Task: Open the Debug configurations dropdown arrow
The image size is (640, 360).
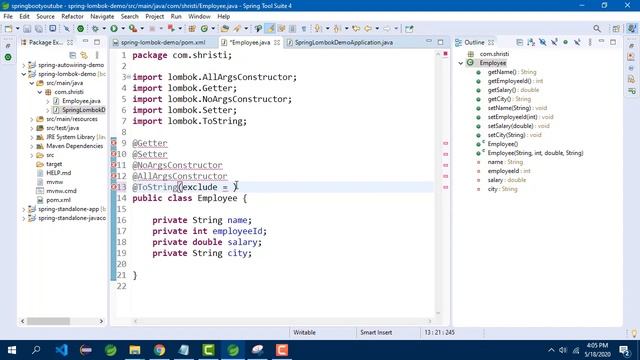Action: point(104,29)
